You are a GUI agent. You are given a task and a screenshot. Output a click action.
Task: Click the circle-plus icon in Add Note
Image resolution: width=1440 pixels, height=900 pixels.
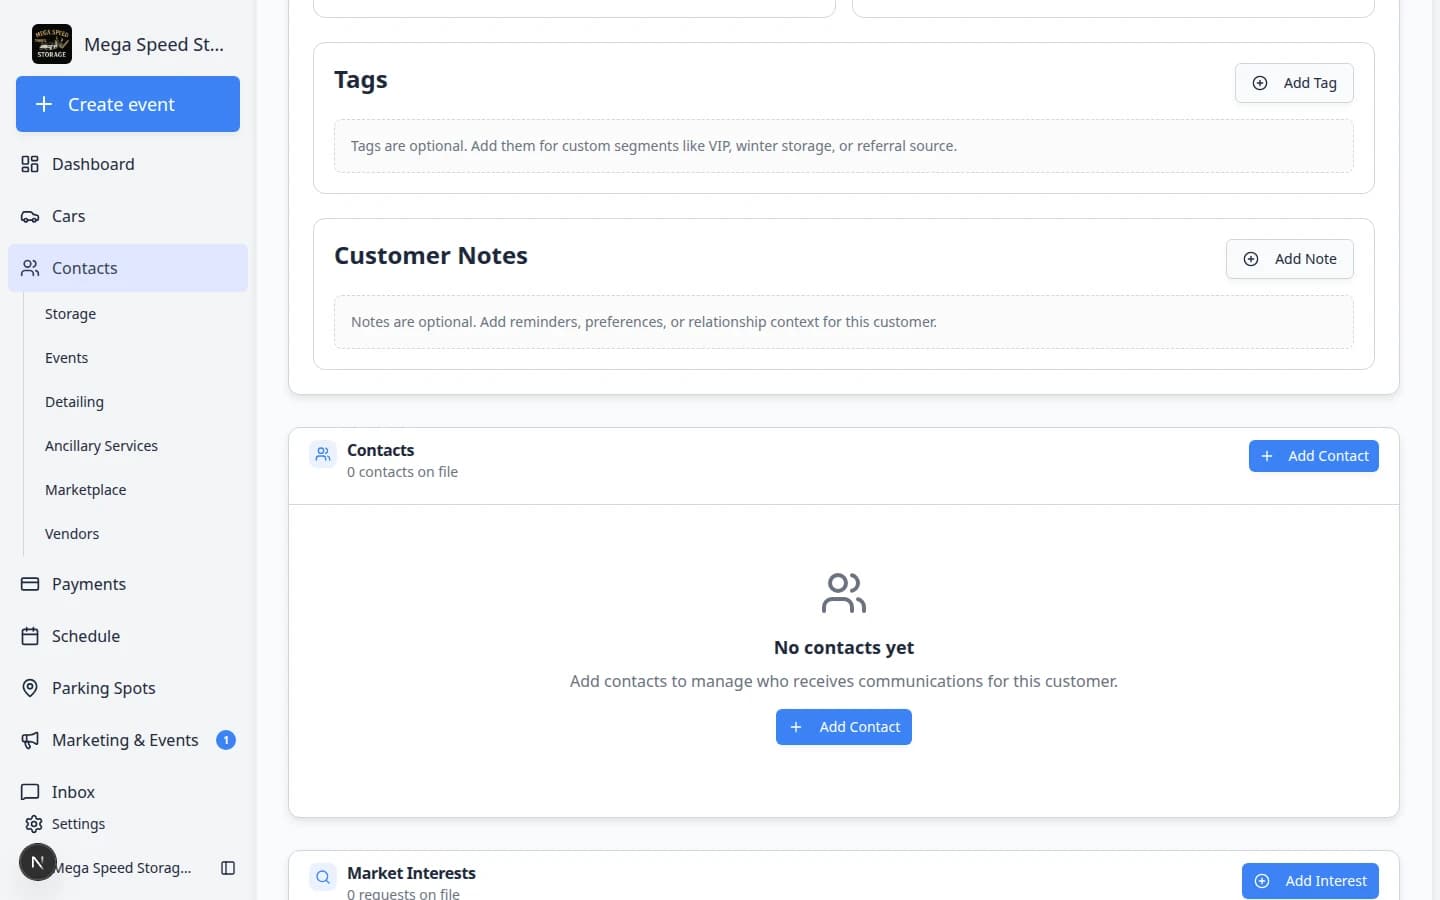1251,259
